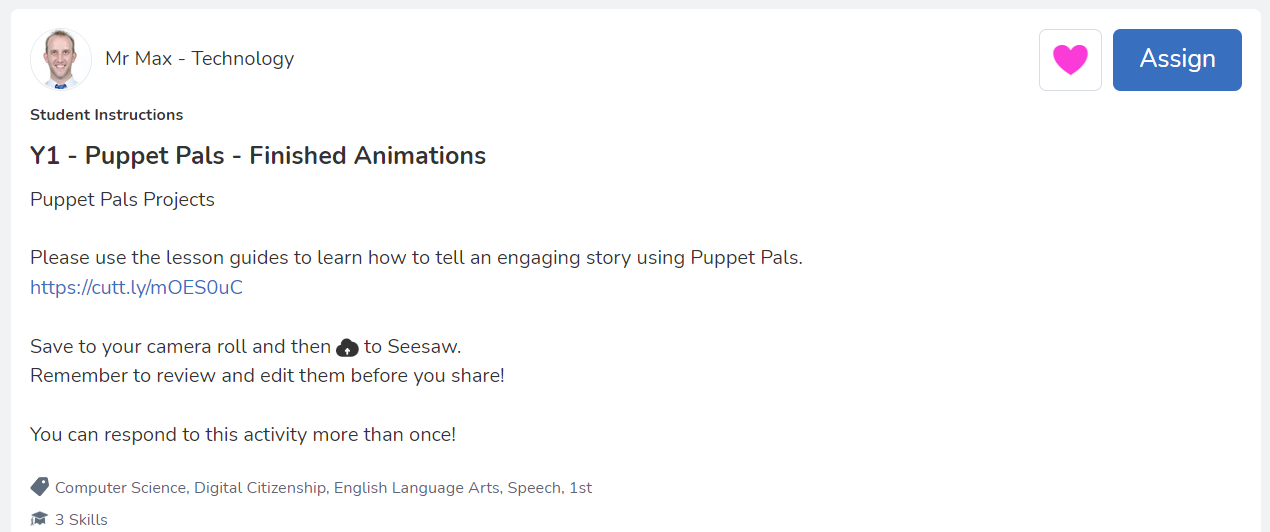This screenshot has height=532, width=1270.
Task: Expand the 3 Skills list
Action: [81, 519]
